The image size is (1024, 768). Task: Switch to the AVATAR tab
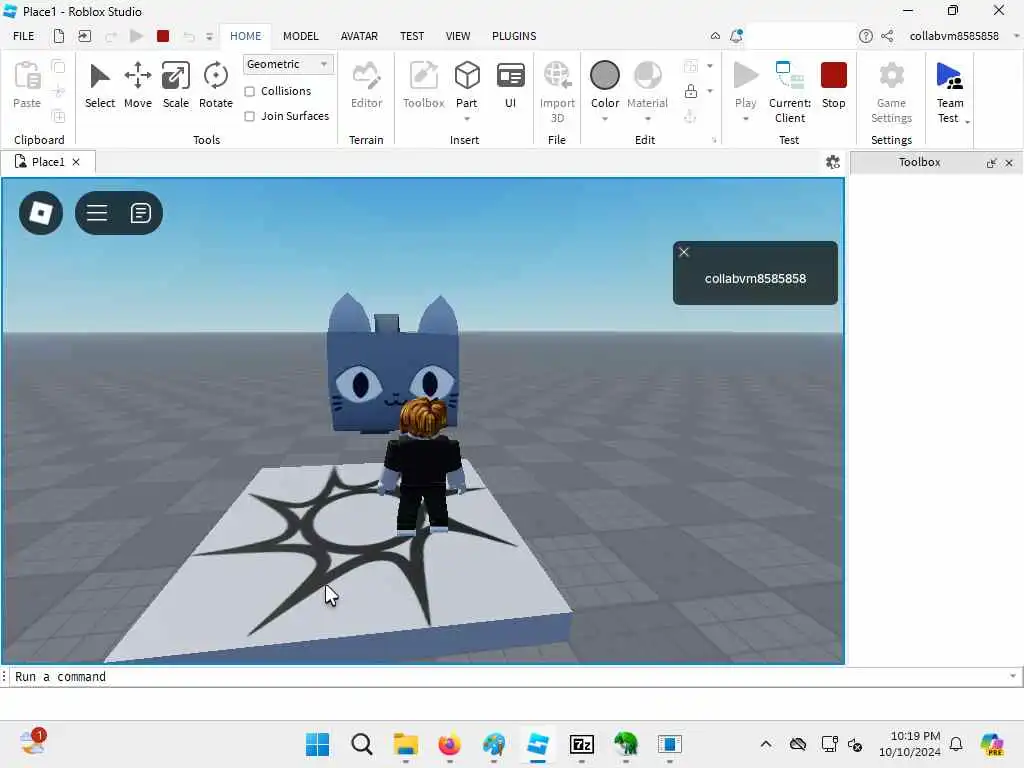click(x=359, y=36)
